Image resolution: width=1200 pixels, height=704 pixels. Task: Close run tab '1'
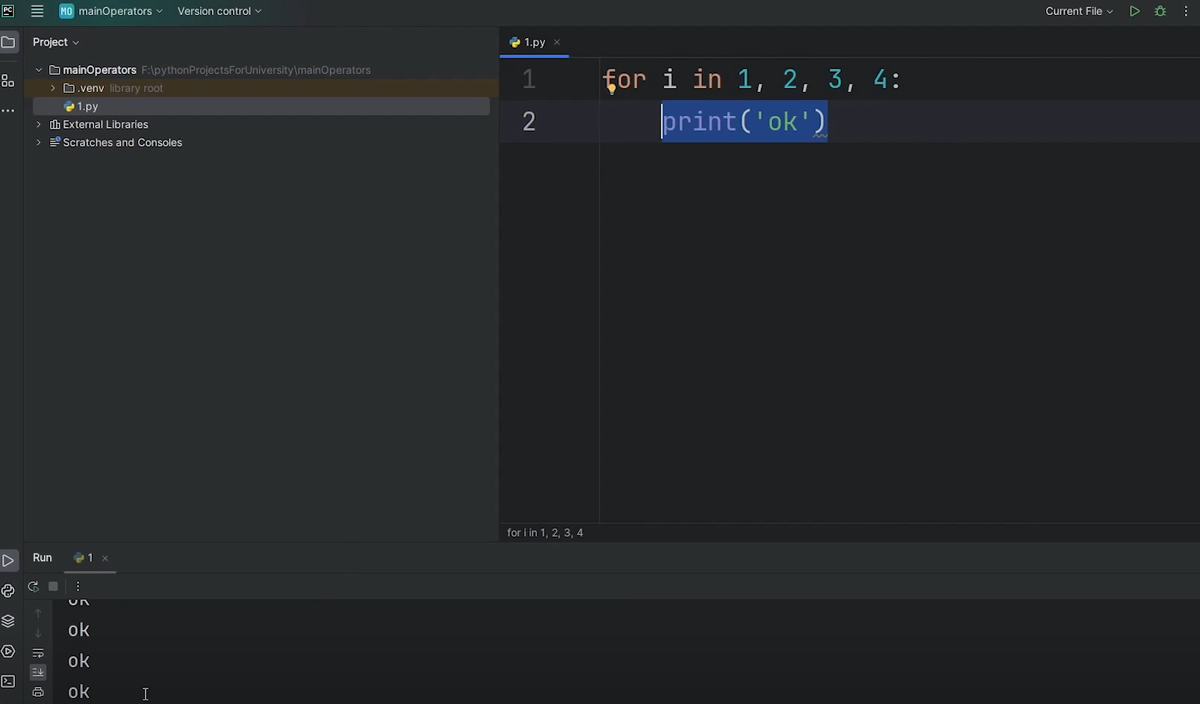coord(105,558)
